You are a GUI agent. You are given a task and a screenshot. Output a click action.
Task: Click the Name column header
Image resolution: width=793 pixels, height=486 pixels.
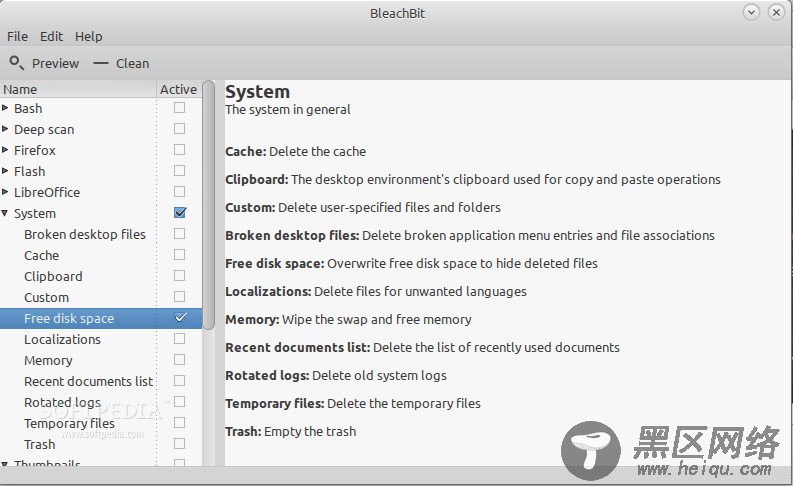pos(78,89)
